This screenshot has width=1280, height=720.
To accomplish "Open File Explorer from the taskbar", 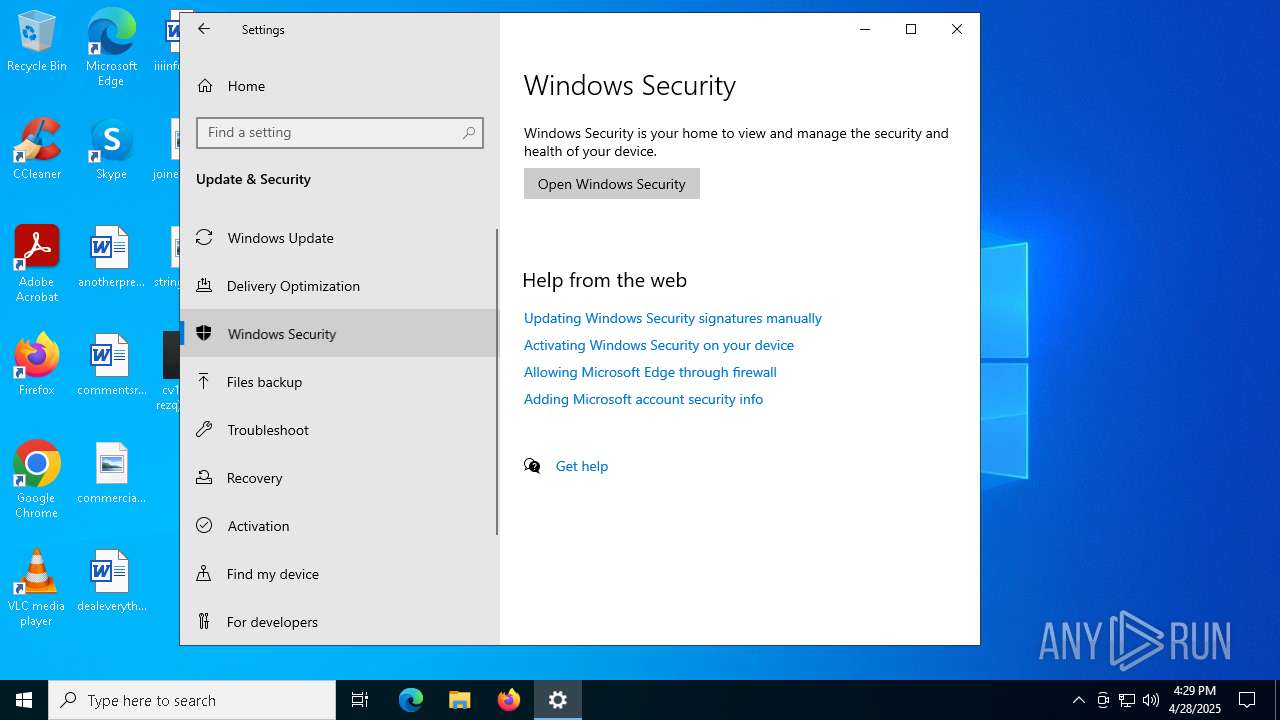I will [x=460, y=700].
